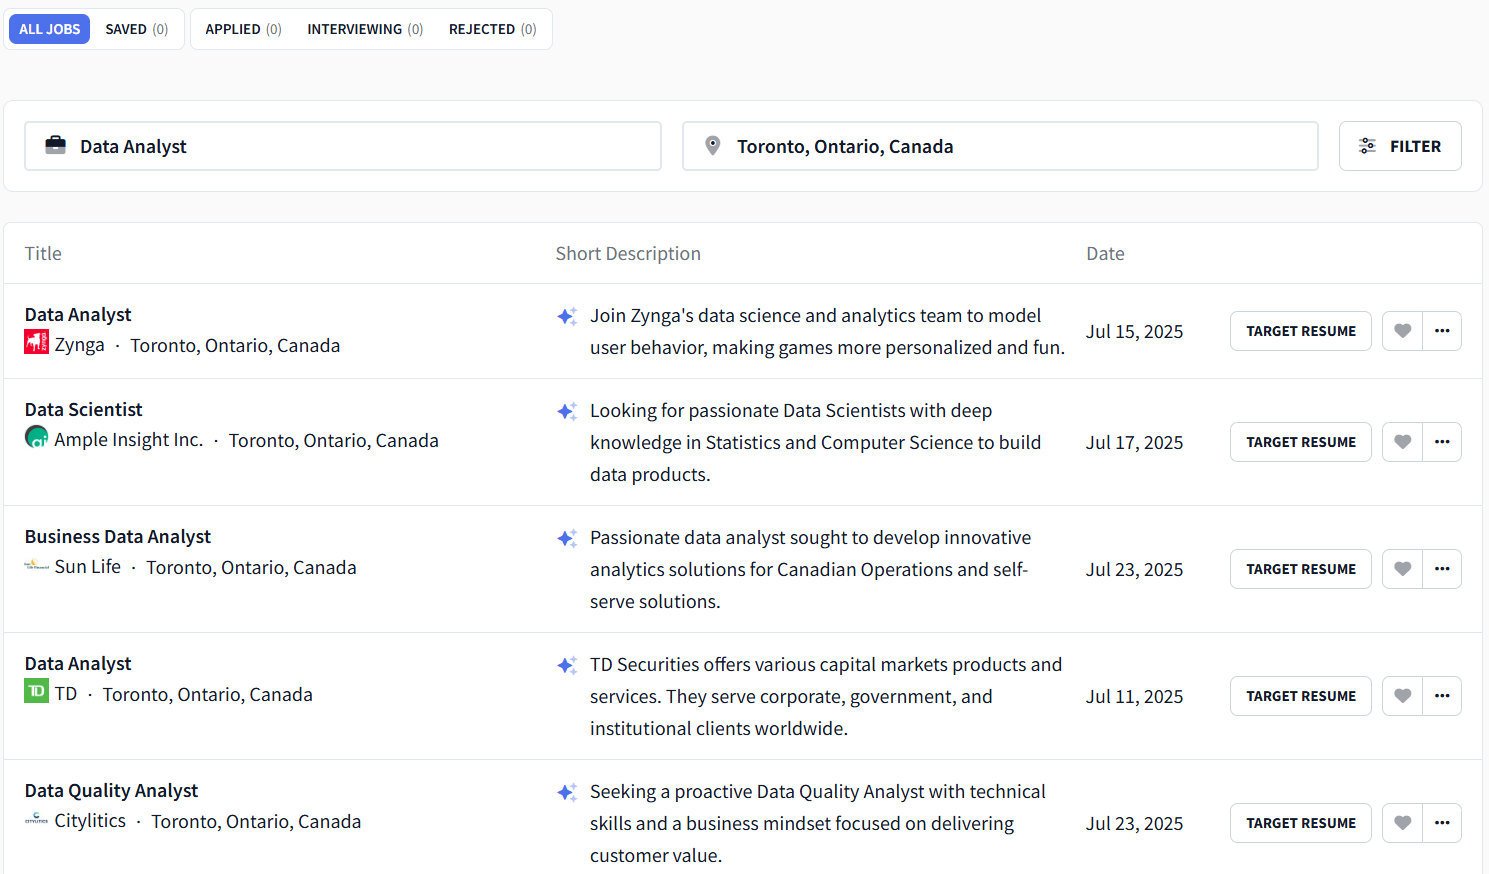The height and width of the screenshot is (874, 1489).
Task: Save the Zynga Data Analyst job with heart
Action: pos(1402,331)
